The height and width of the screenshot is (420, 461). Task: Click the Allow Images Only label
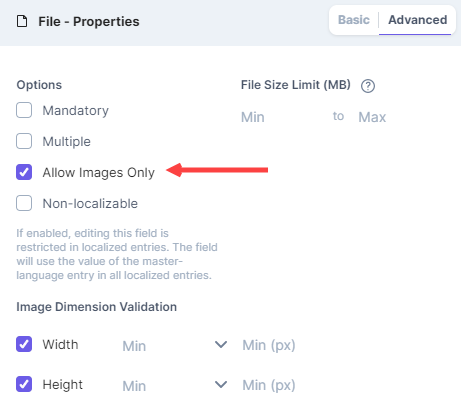[x=99, y=173]
